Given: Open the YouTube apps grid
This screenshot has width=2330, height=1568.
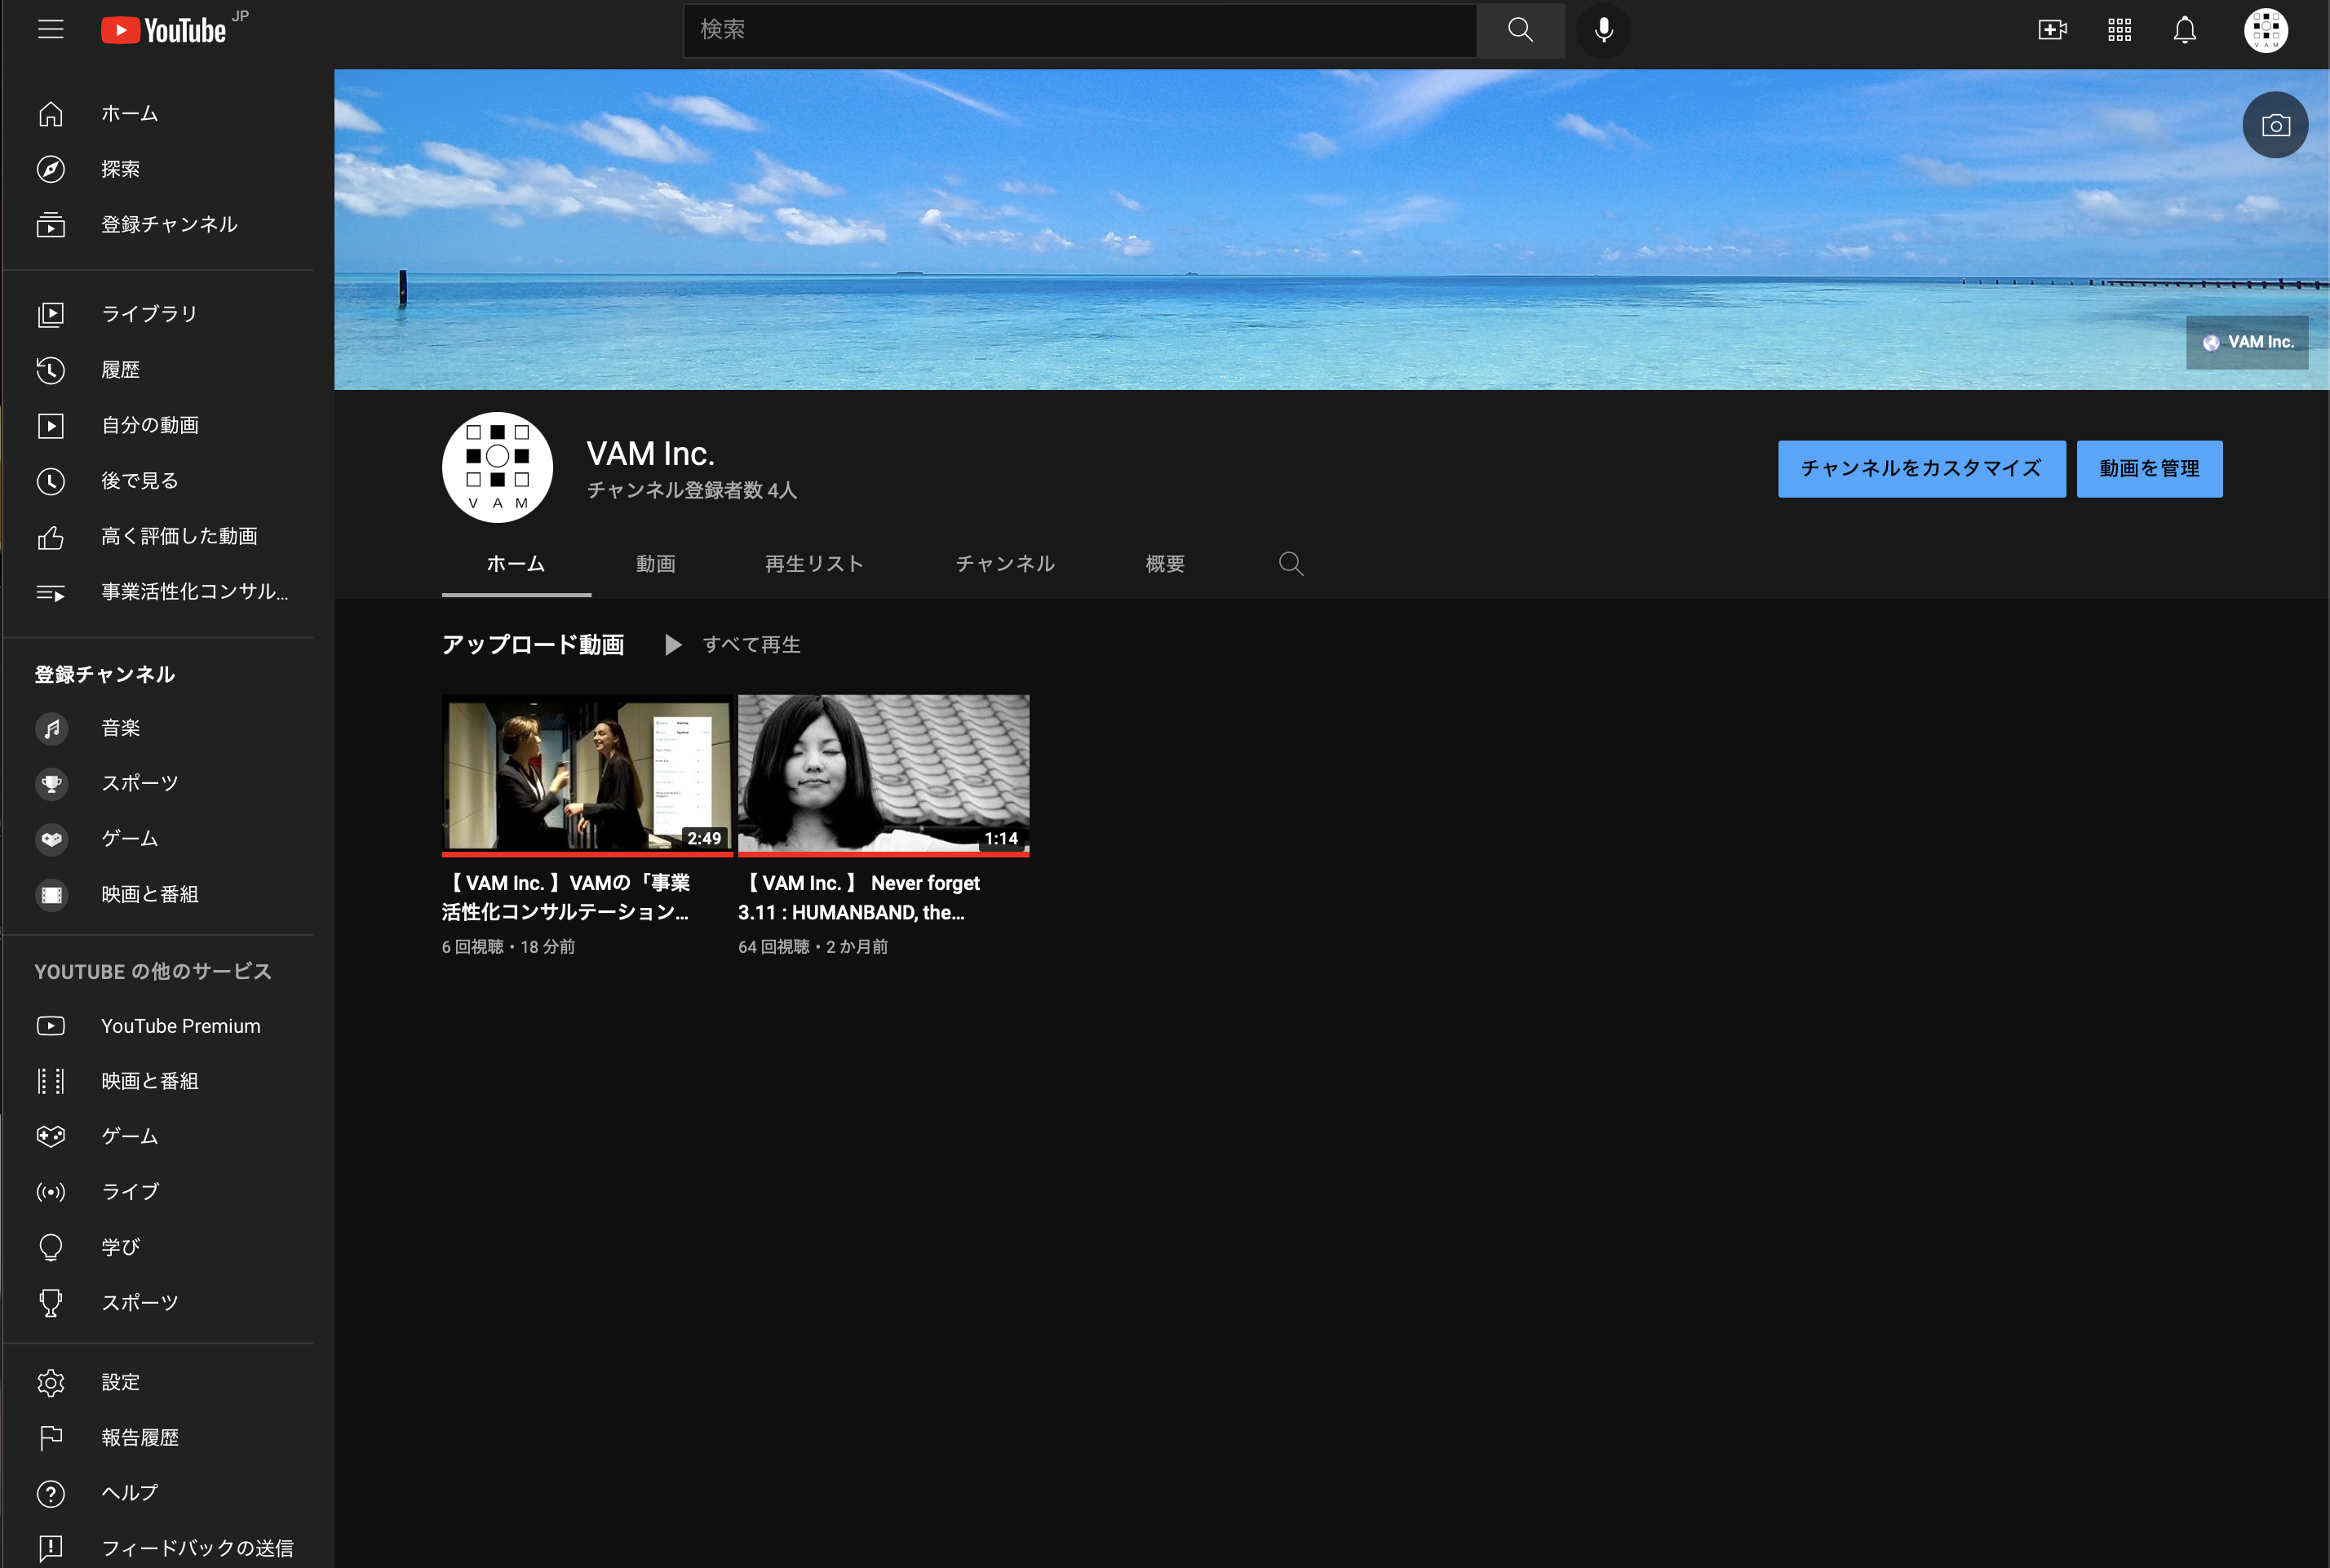Looking at the screenshot, I should [x=2119, y=30].
